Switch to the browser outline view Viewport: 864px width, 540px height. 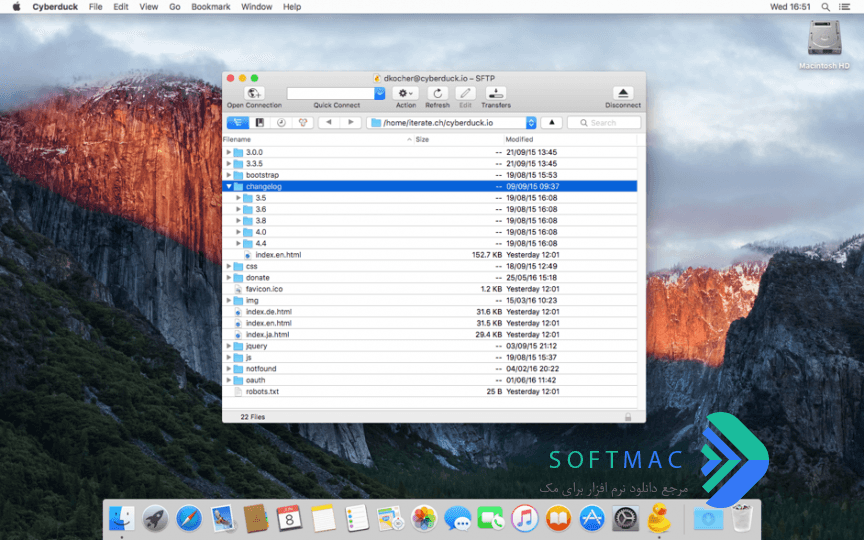click(238, 122)
